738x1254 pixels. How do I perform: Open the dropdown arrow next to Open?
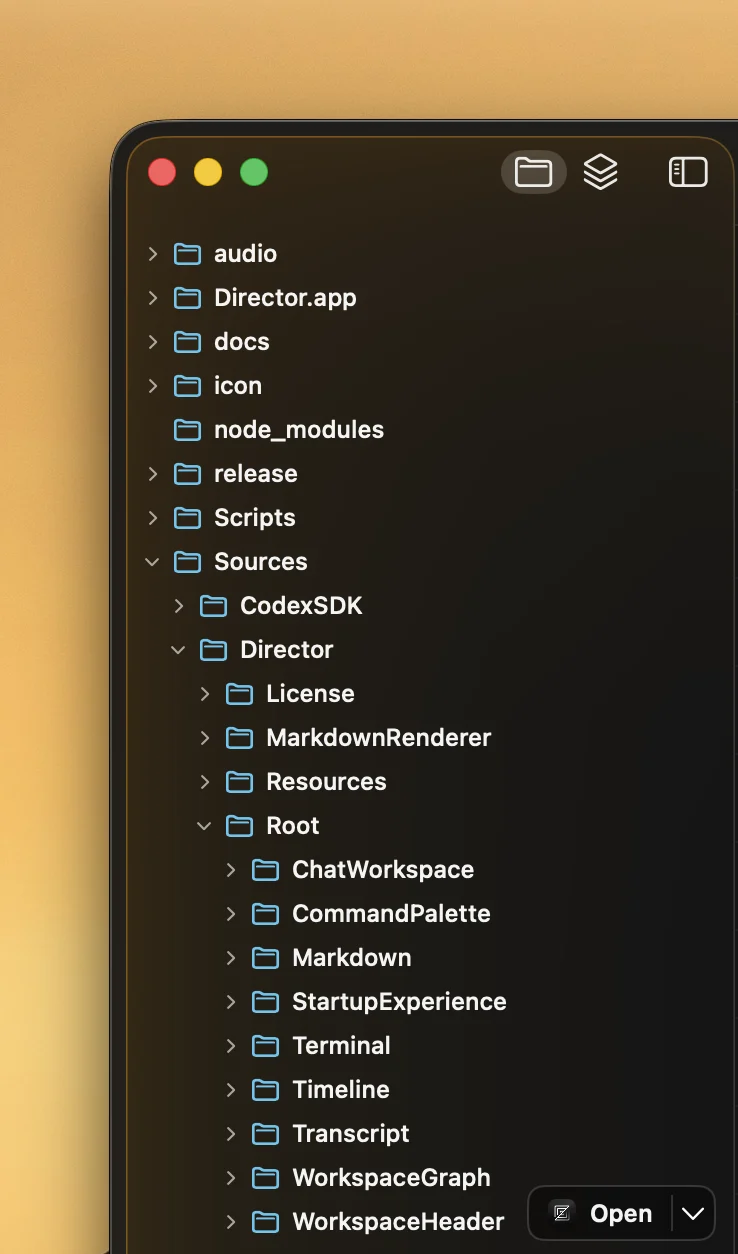pyautogui.click(x=693, y=1213)
